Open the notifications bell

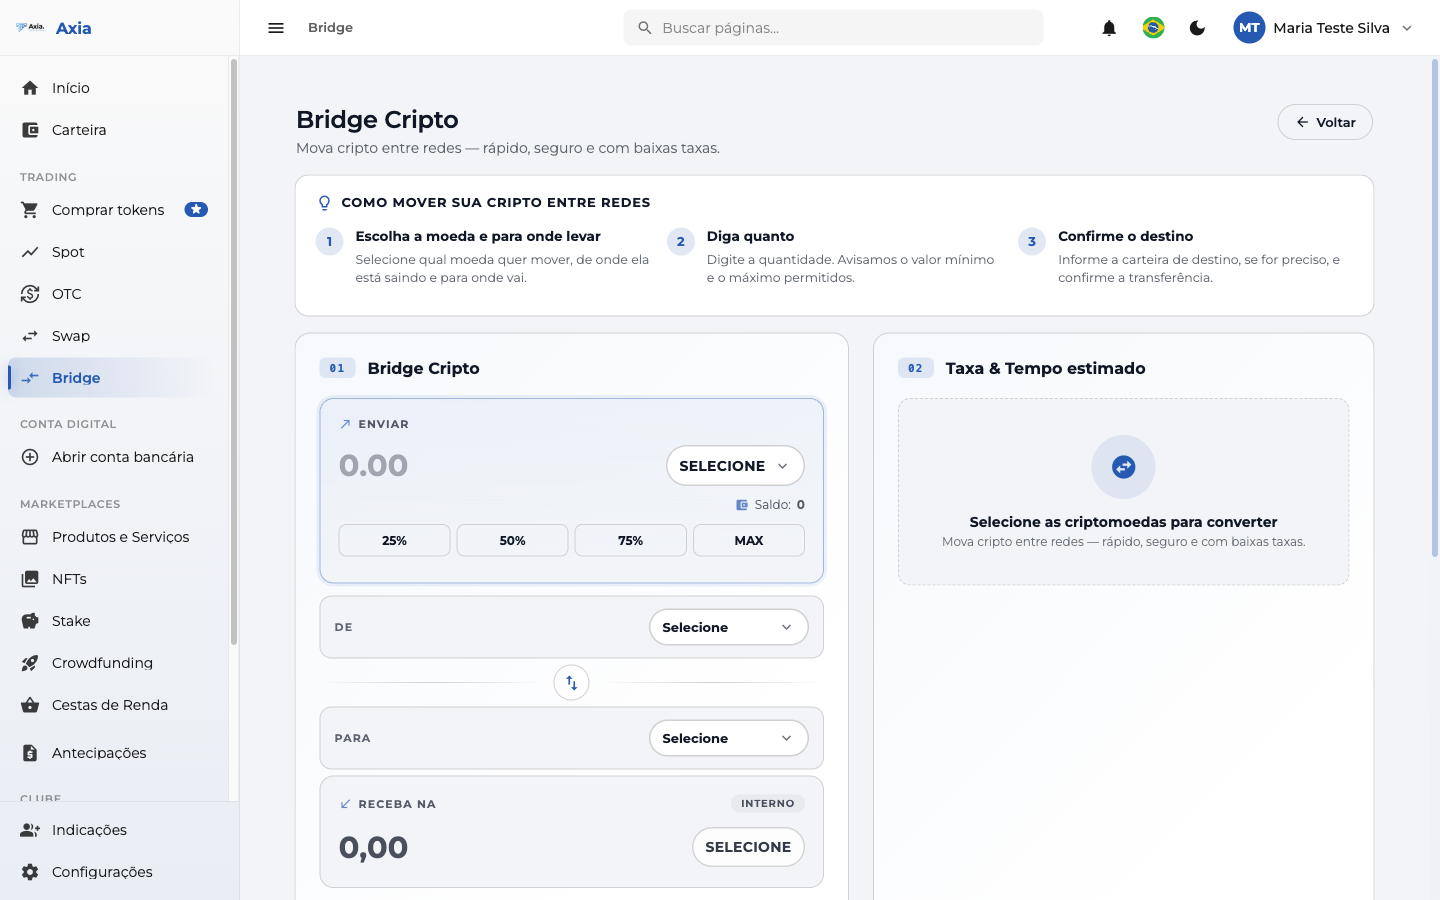[1109, 28]
